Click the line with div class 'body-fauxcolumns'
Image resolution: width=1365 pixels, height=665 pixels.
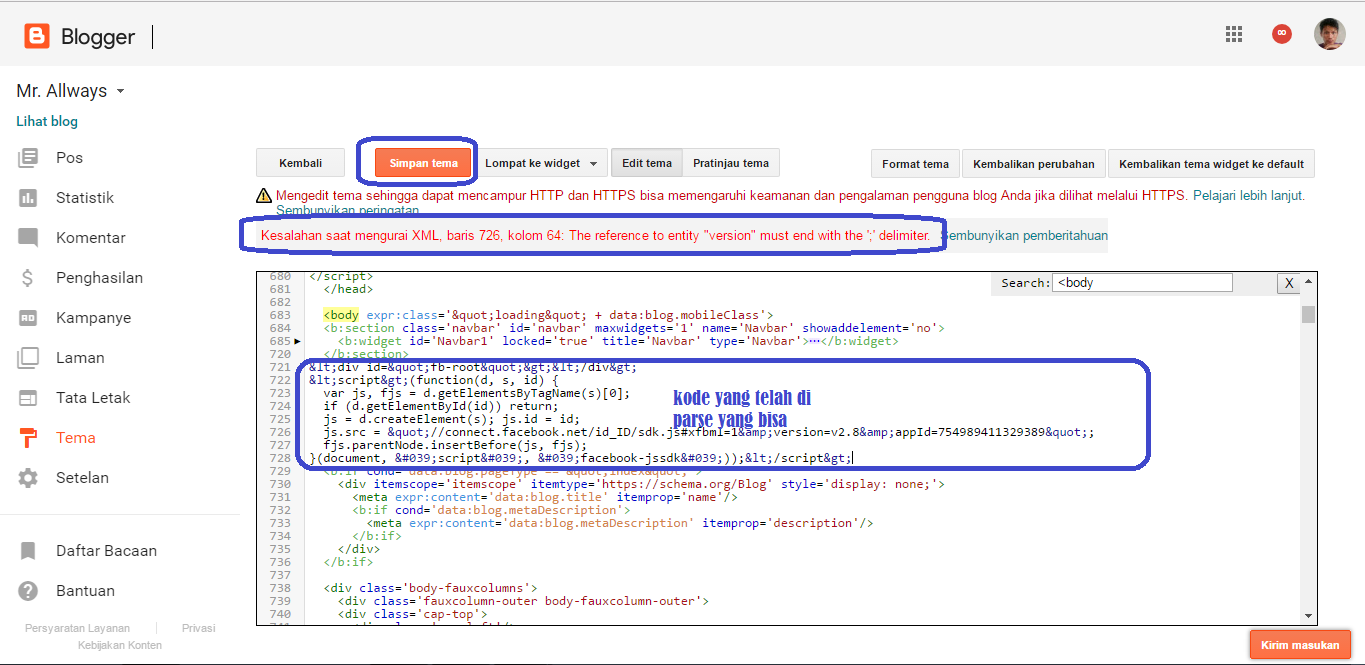coord(431,588)
